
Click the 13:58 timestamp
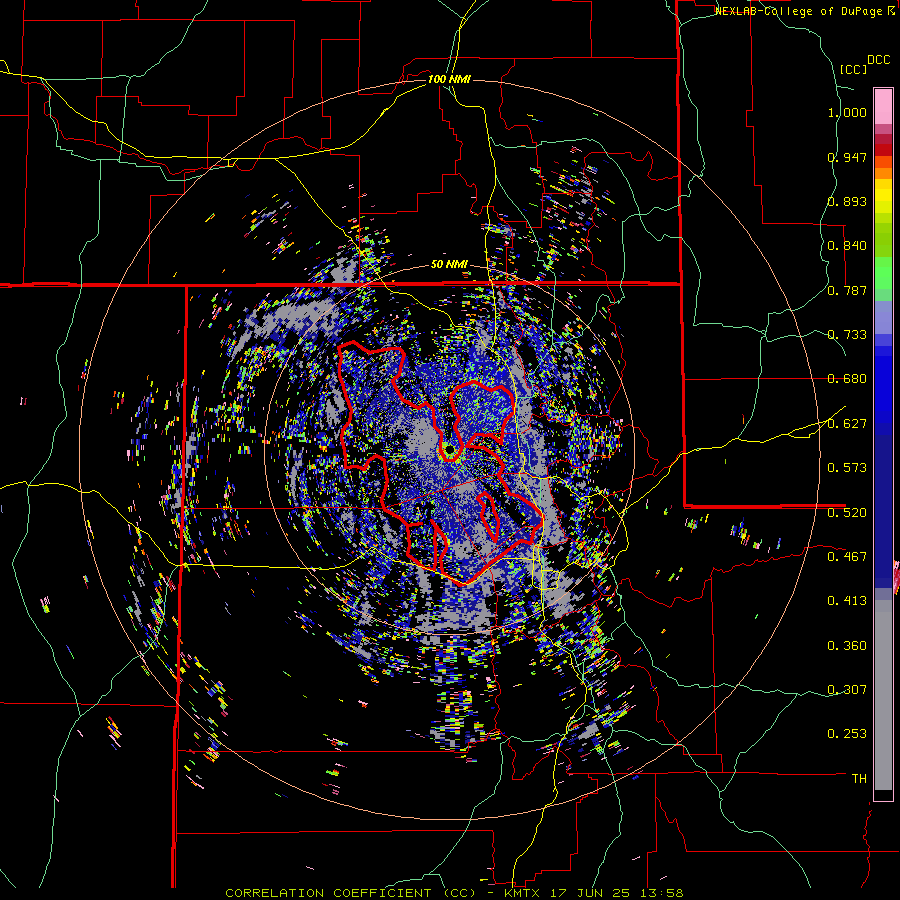661,893
